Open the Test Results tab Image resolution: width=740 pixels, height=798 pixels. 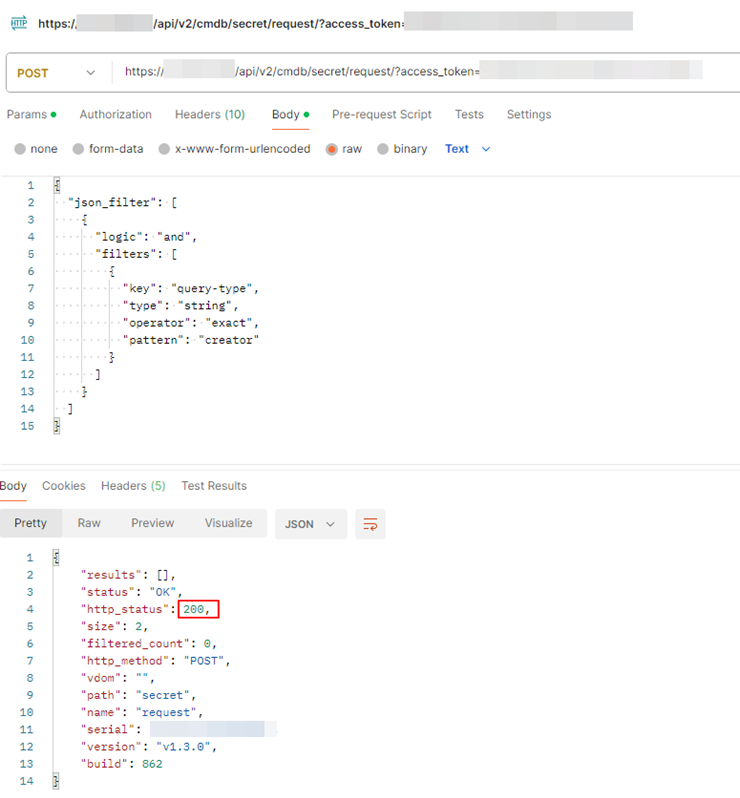[214, 486]
